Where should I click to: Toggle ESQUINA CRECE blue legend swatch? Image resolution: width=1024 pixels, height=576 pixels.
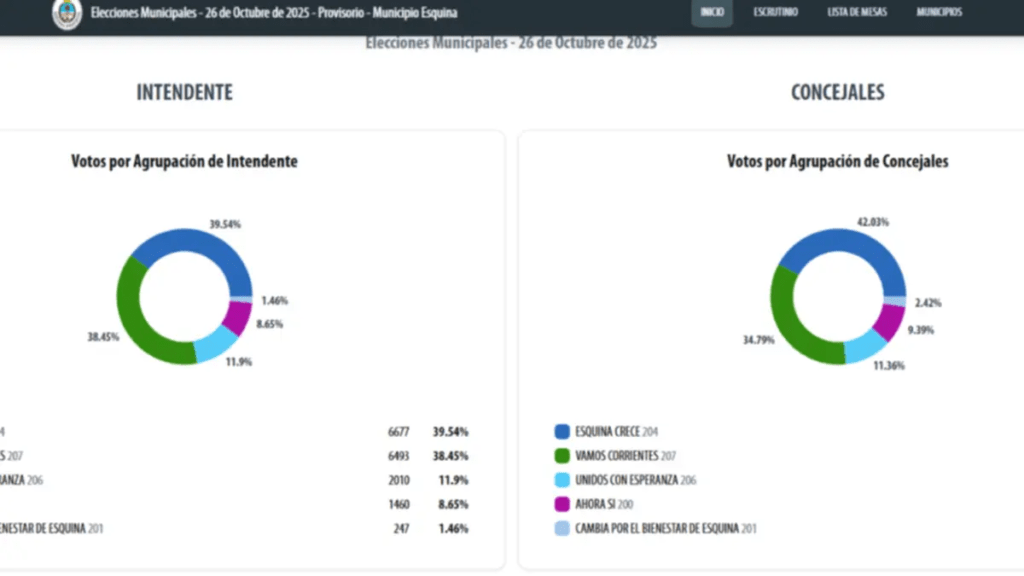pos(561,432)
